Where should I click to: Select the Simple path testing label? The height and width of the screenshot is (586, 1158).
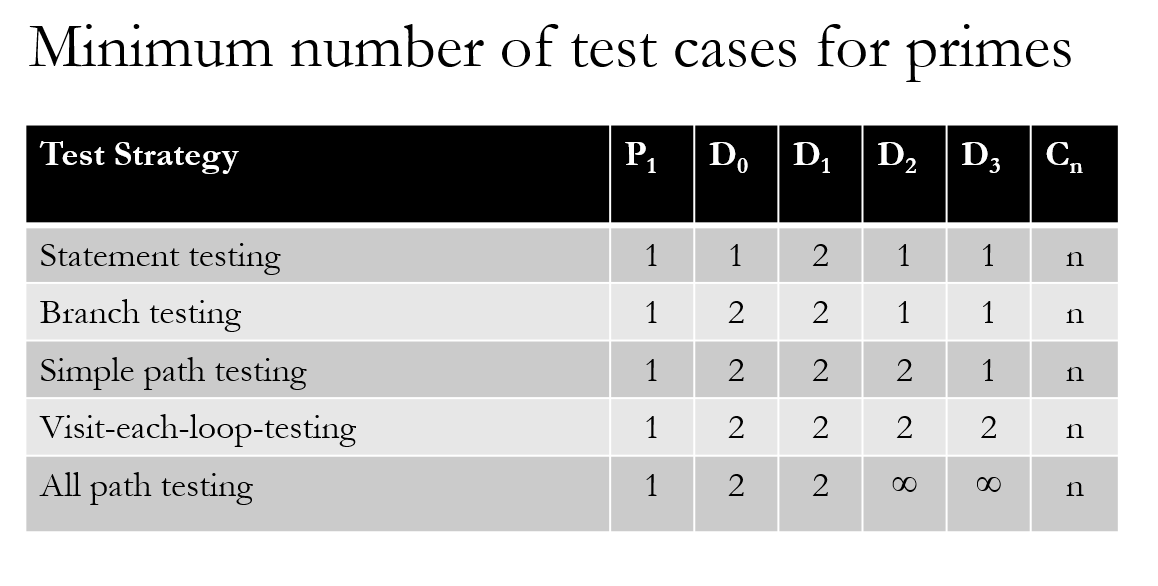pyautogui.click(x=173, y=371)
